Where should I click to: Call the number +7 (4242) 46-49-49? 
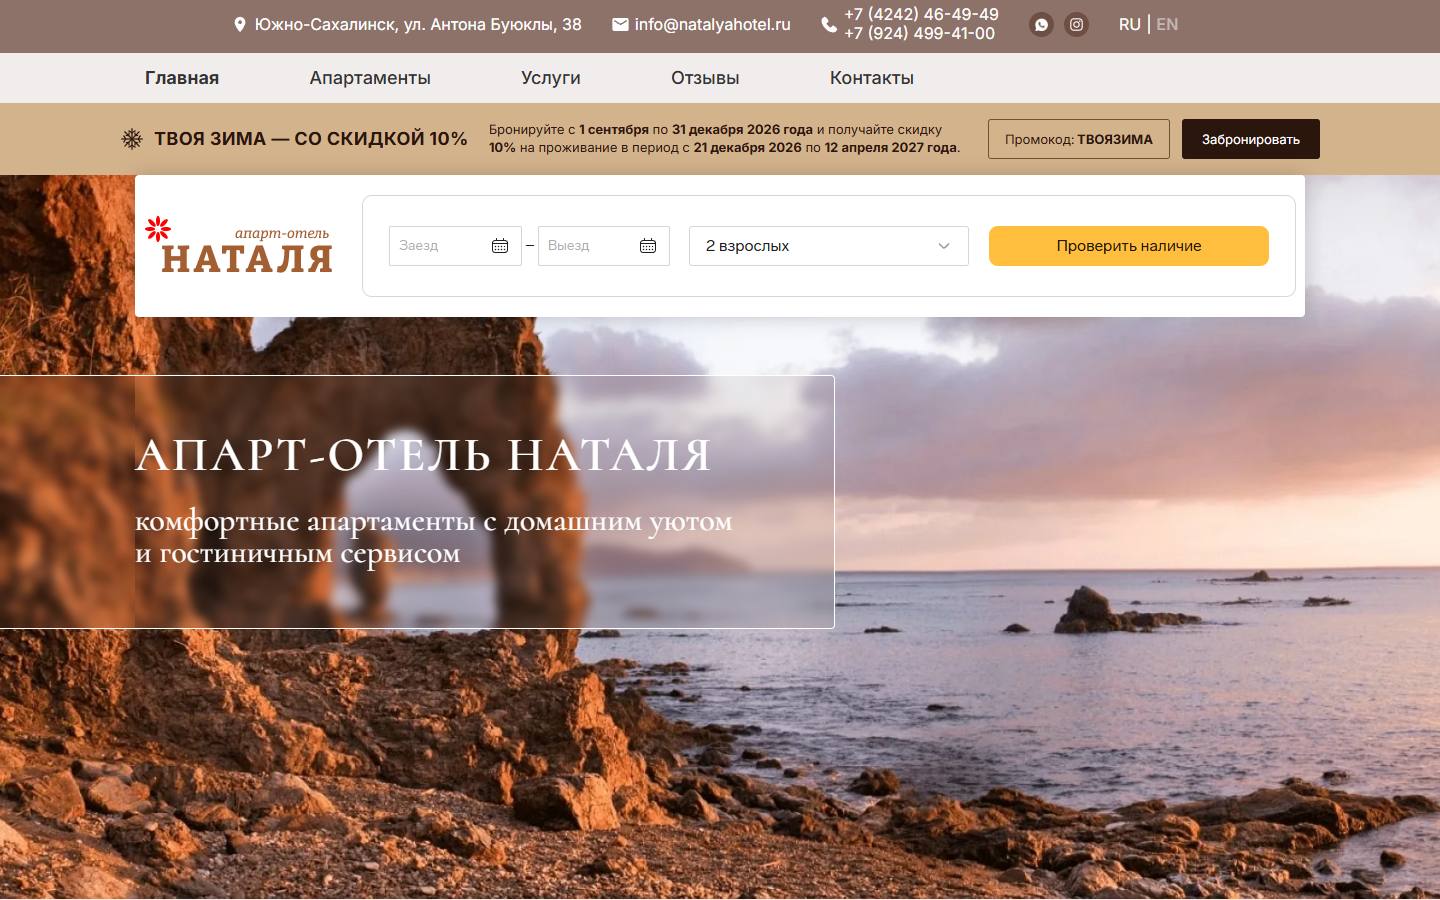click(x=921, y=15)
